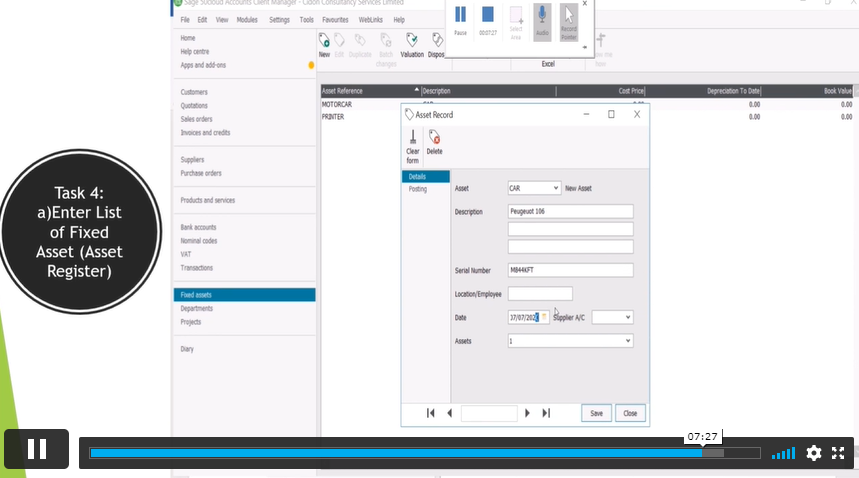This screenshot has width=859, height=478.
Task: Open the date calendar picker
Action: tap(544, 317)
